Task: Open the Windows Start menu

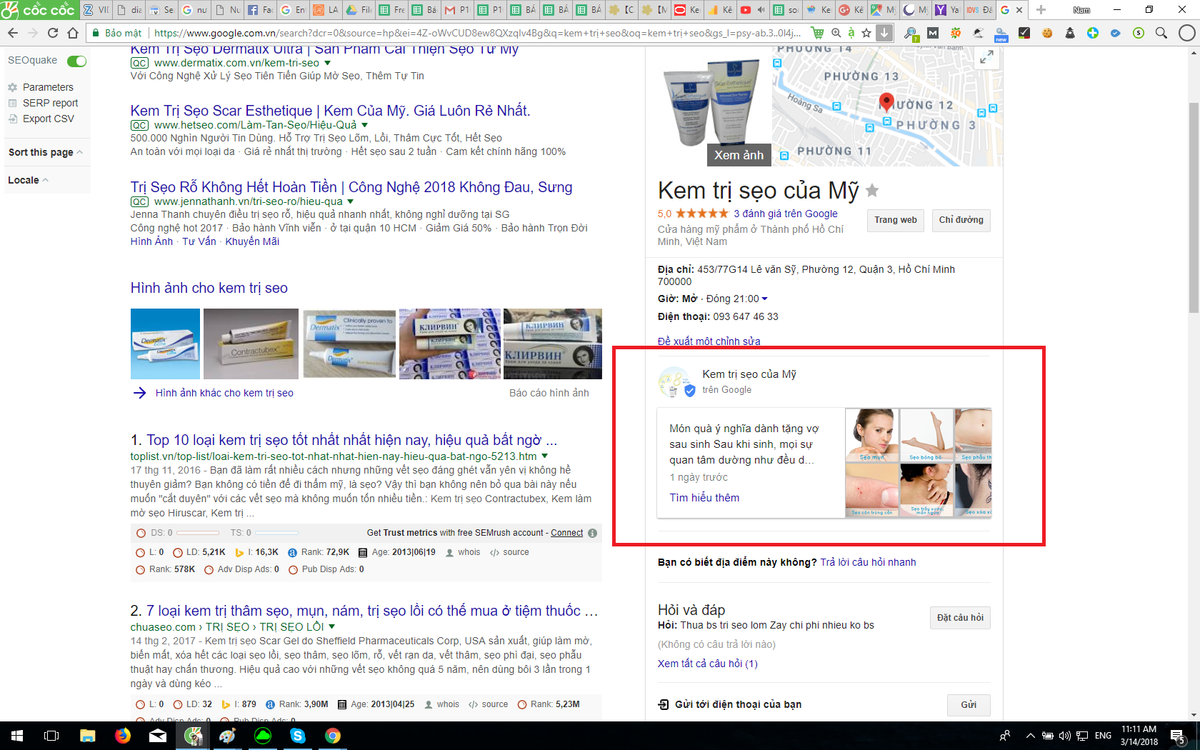Action: click(16, 736)
